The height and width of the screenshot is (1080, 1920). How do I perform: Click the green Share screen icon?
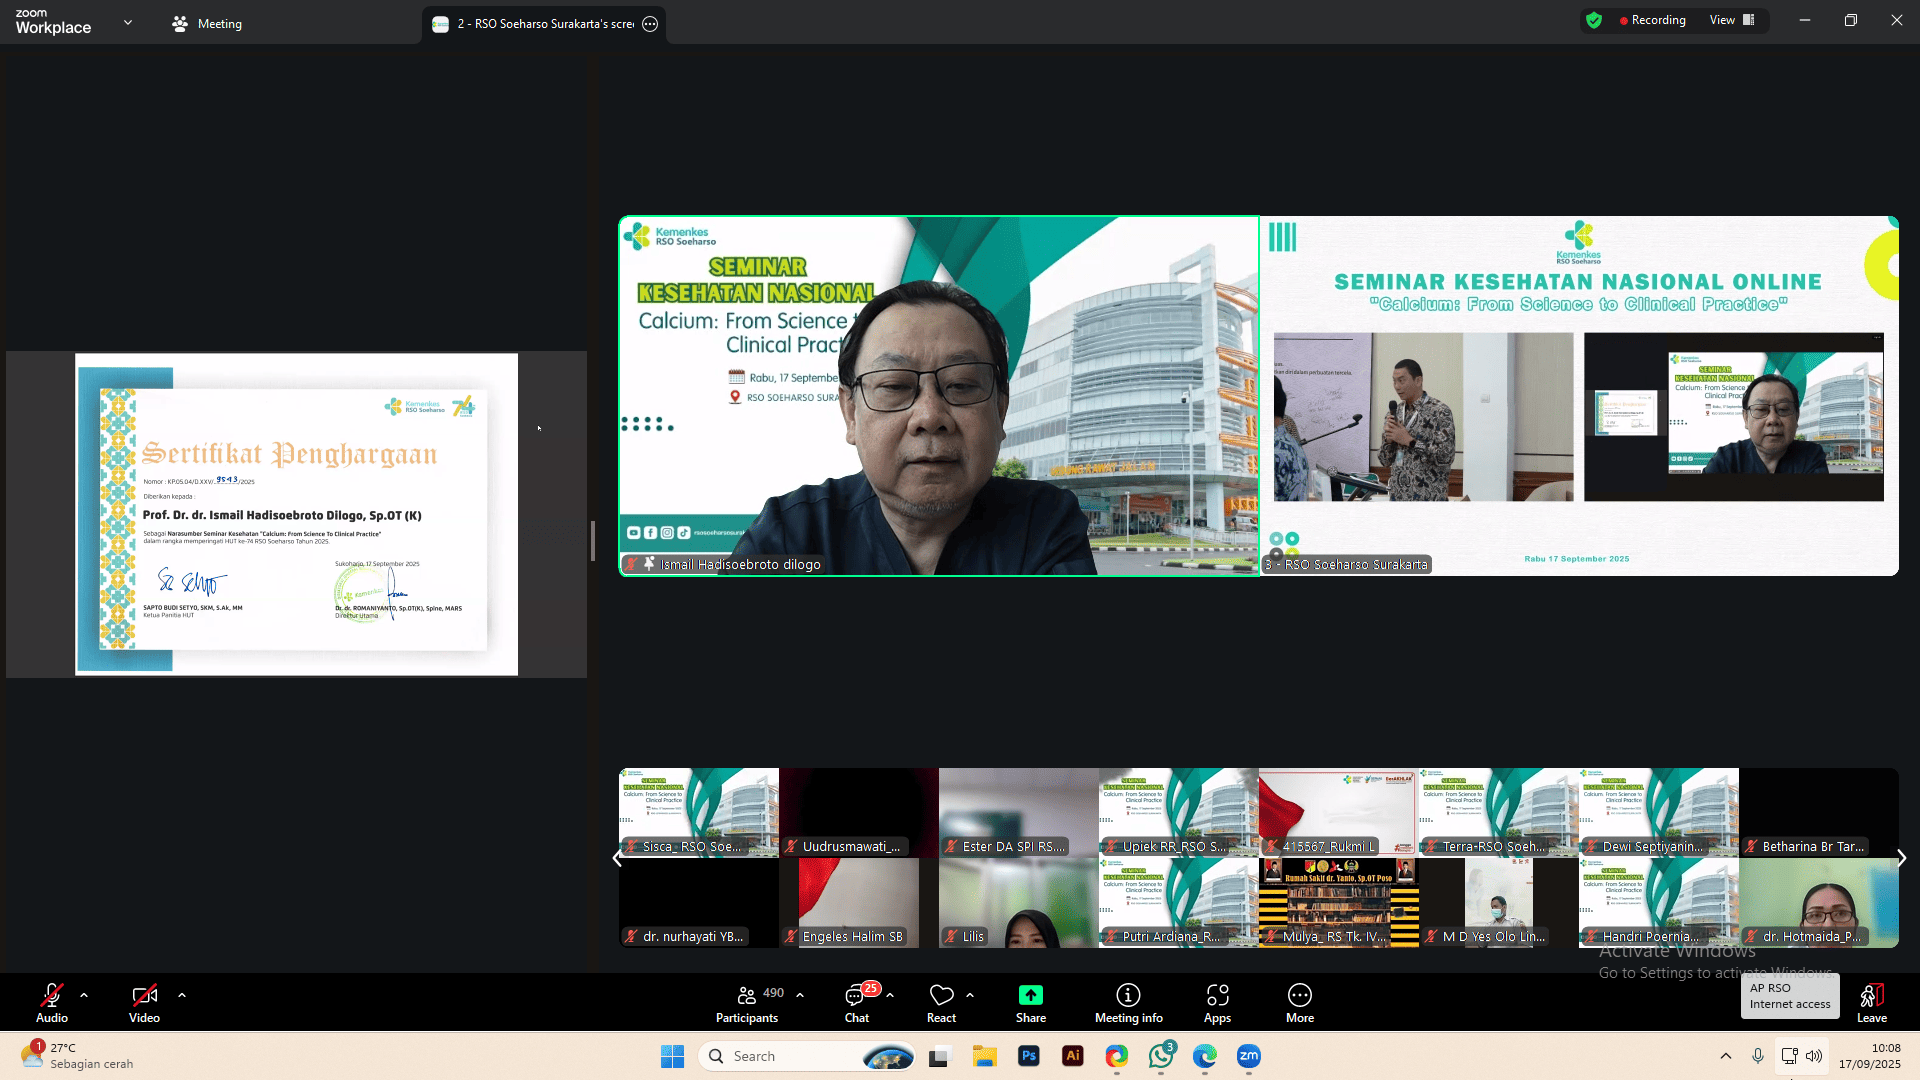(x=1030, y=995)
